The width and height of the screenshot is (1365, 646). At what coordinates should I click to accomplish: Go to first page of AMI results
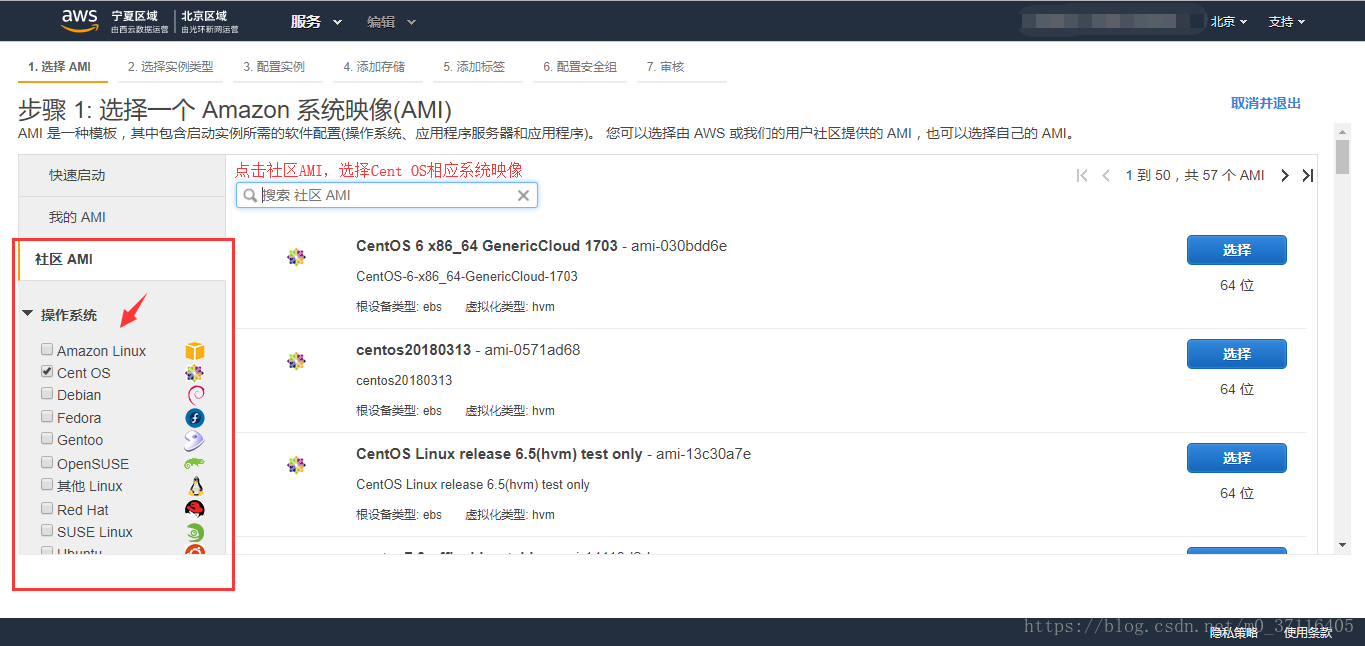click(x=1082, y=175)
